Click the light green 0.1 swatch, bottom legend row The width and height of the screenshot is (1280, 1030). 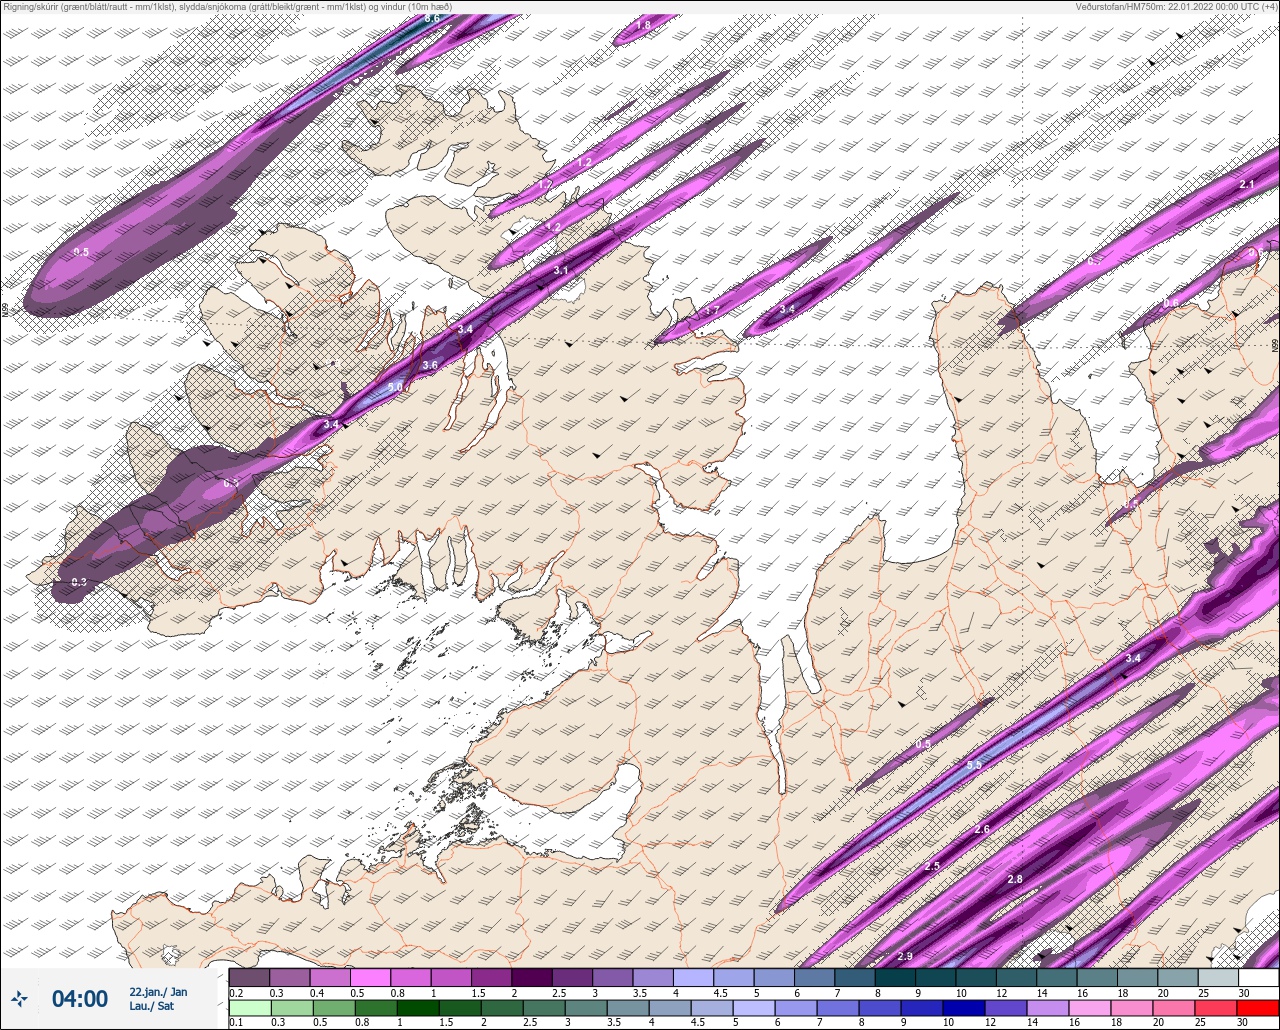[x=249, y=1007]
